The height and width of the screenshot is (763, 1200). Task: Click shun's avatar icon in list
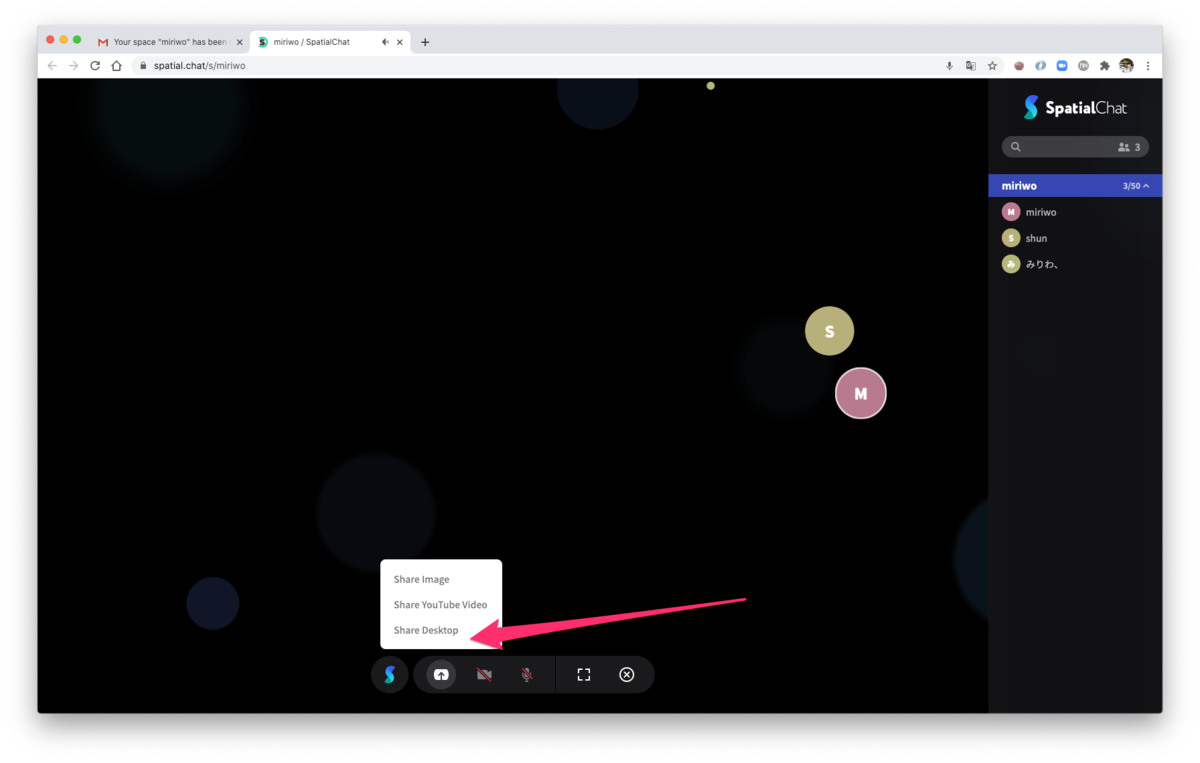(x=1011, y=238)
